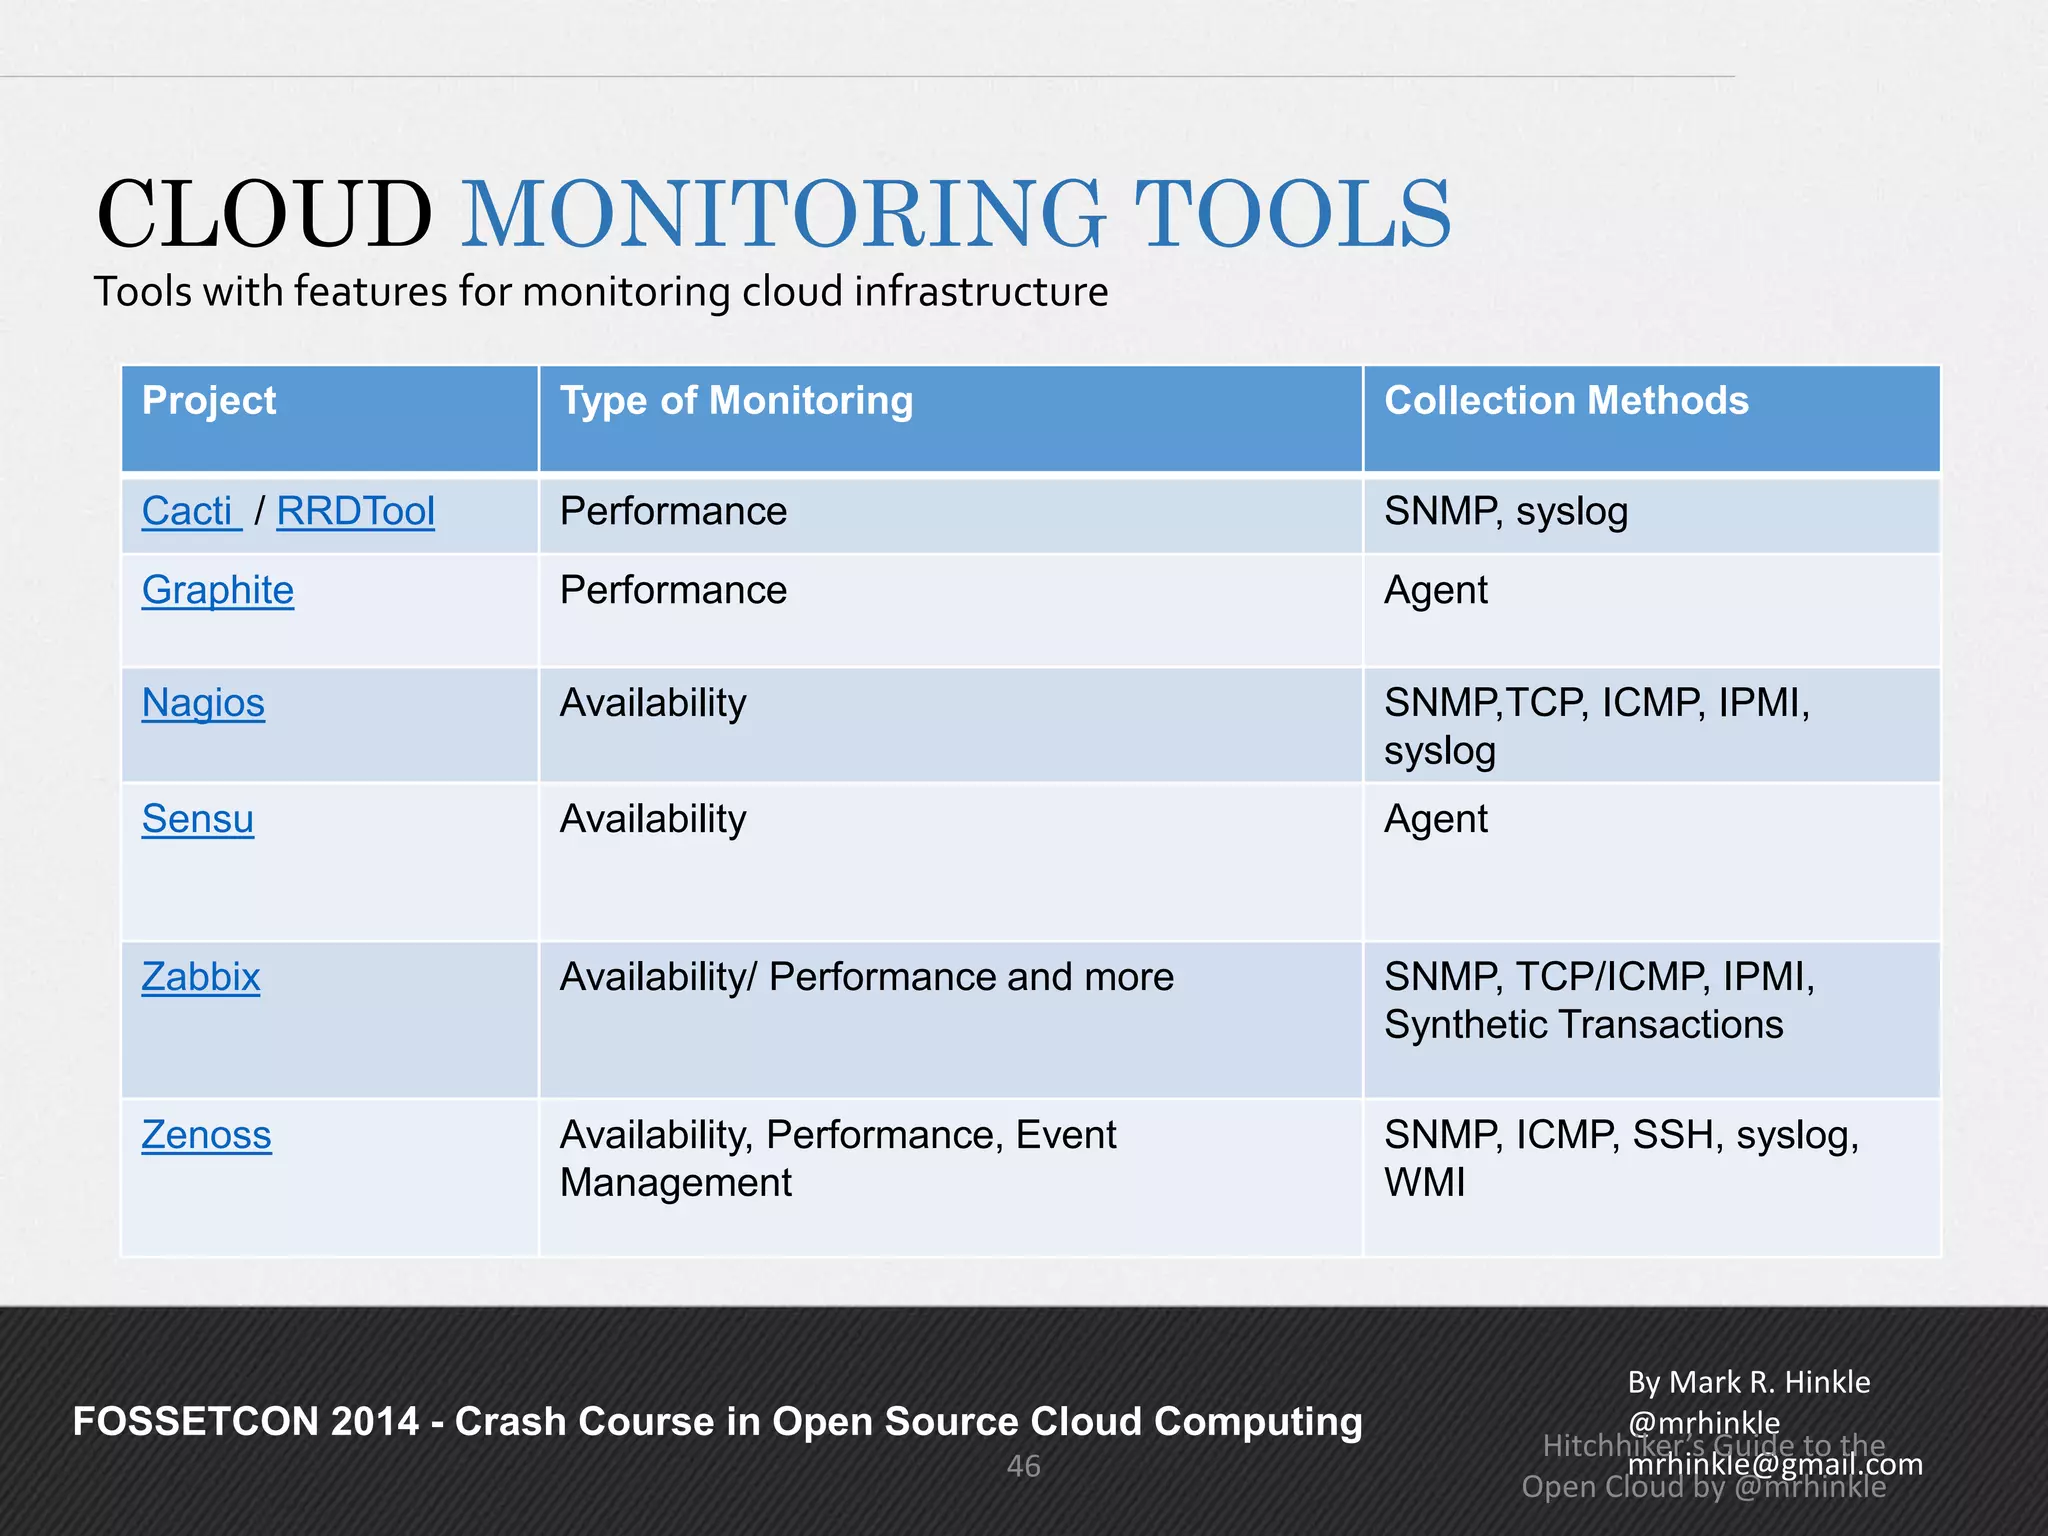Click 'Synthetic Transactions' collection cell

[1652, 1020]
